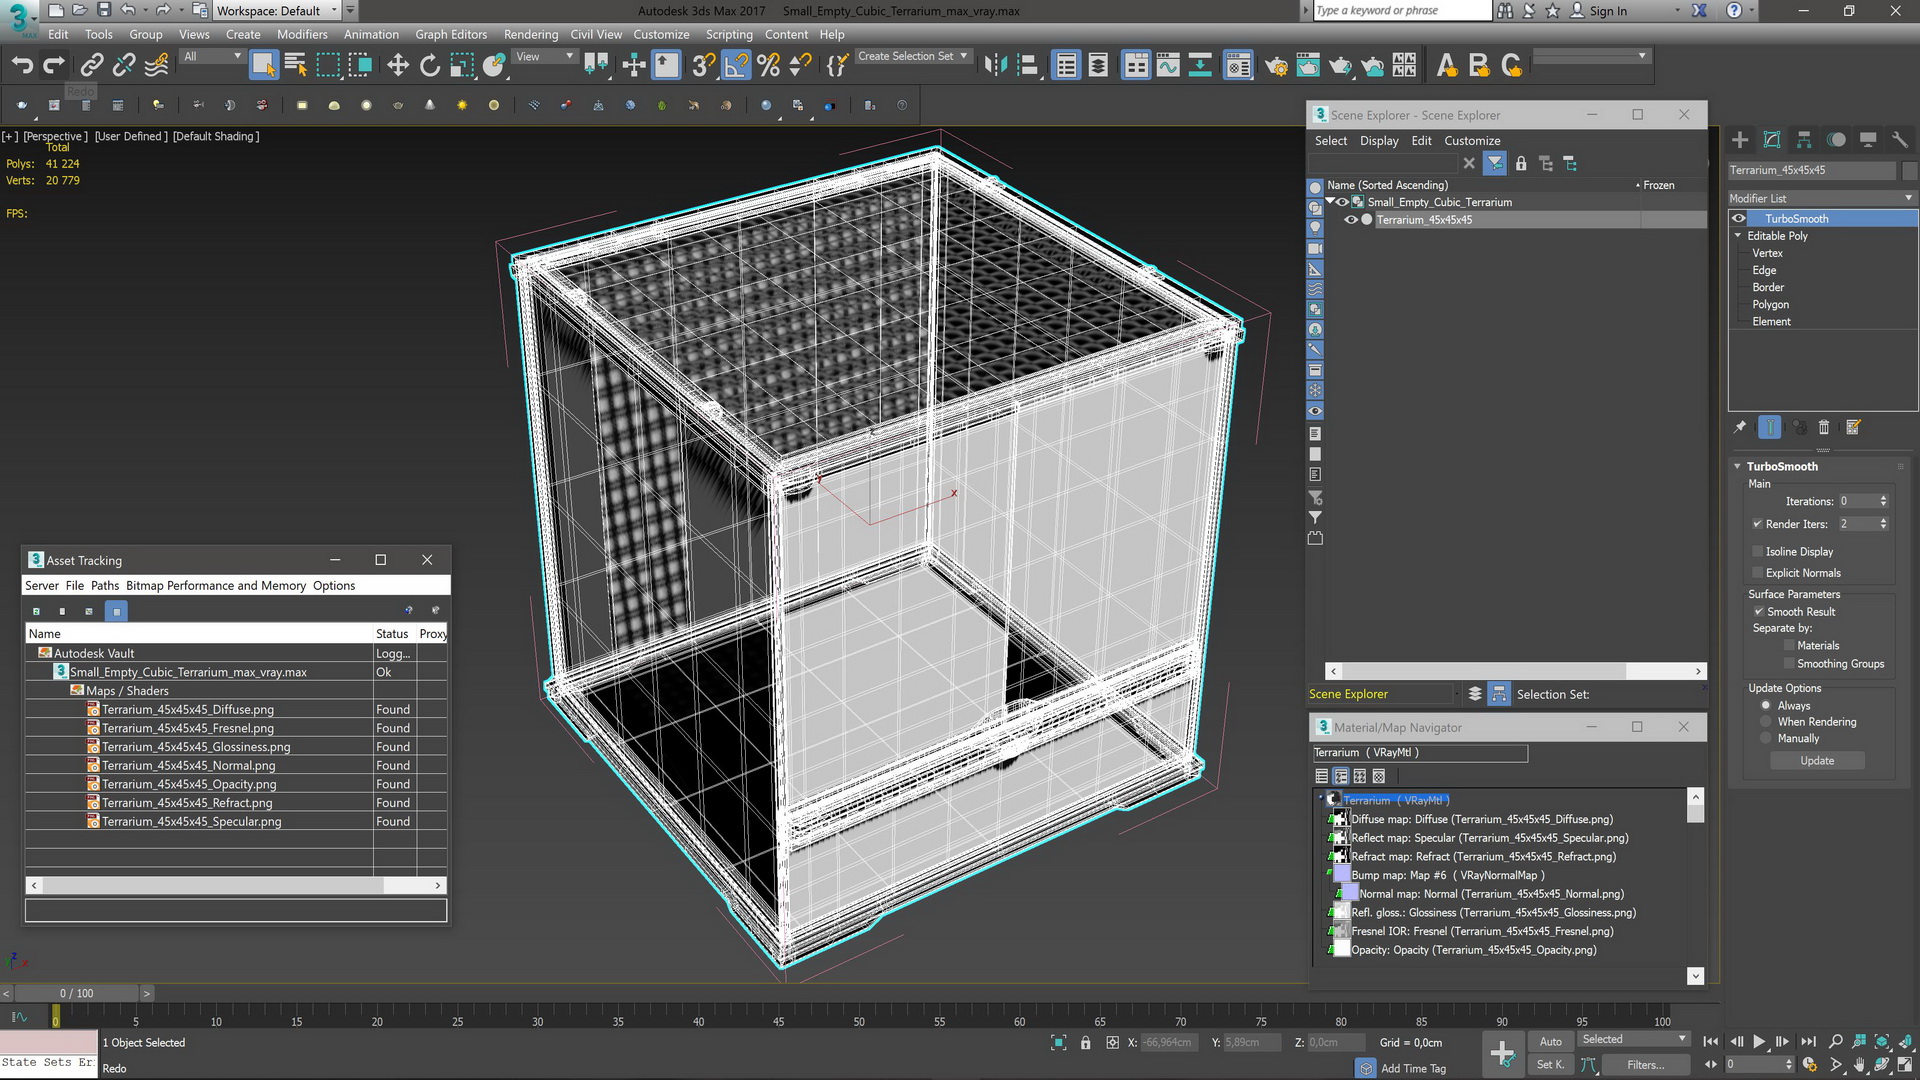Hide Terrarium_45x45x45 via eye icon
1920x1080 pixels.
pyautogui.click(x=1351, y=220)
